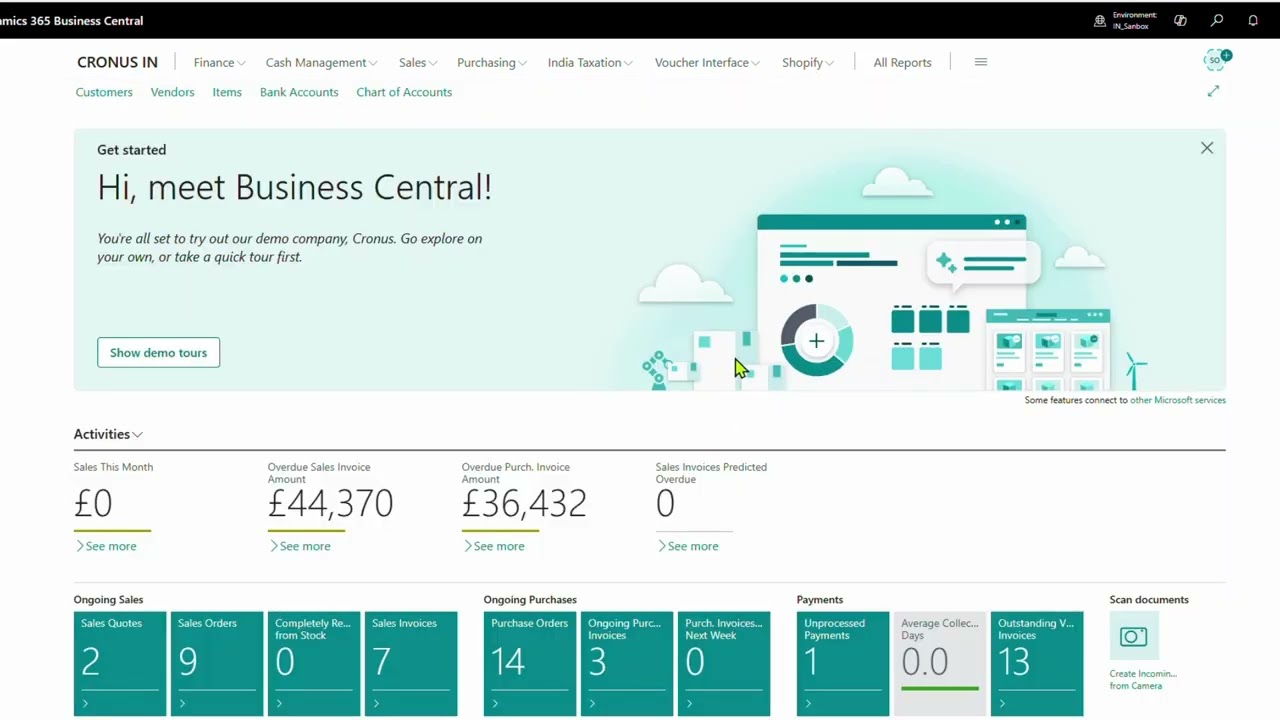
Task: See more under Sales Invoices Predicted Overdue
Action: pyautogui.click(x=688, y=546)
